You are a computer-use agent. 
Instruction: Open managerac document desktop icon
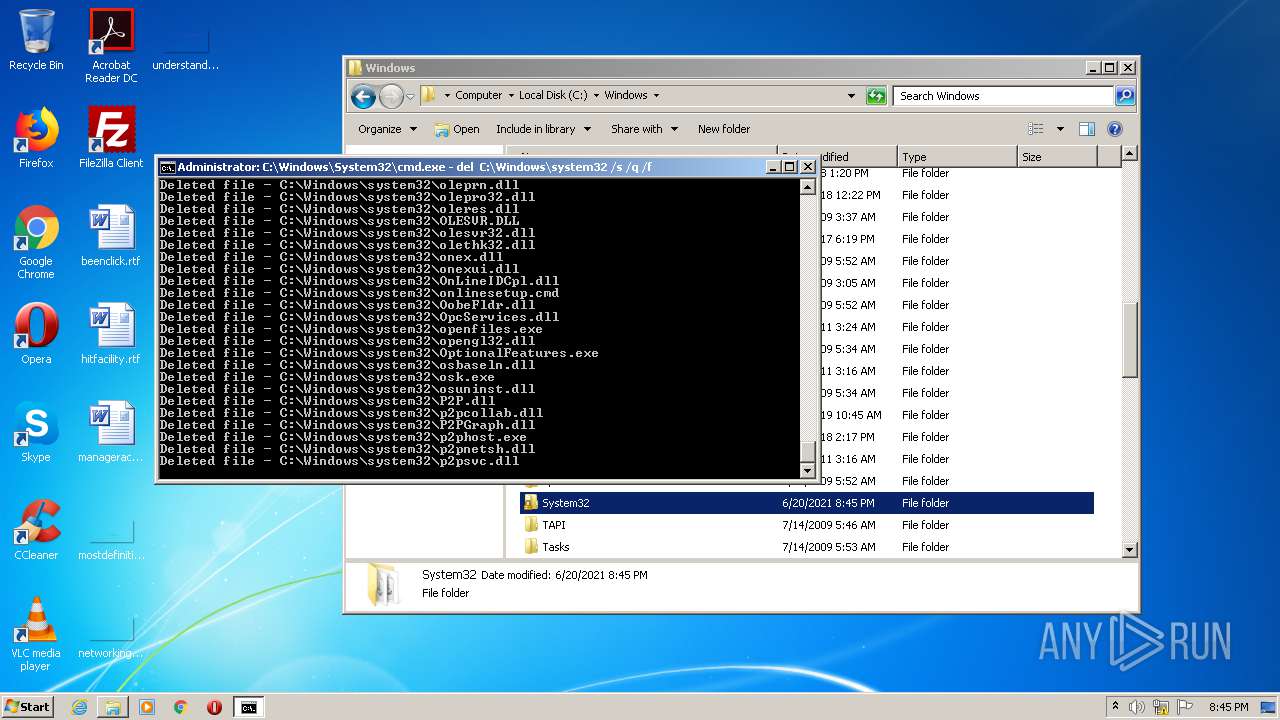pos(111,432)
